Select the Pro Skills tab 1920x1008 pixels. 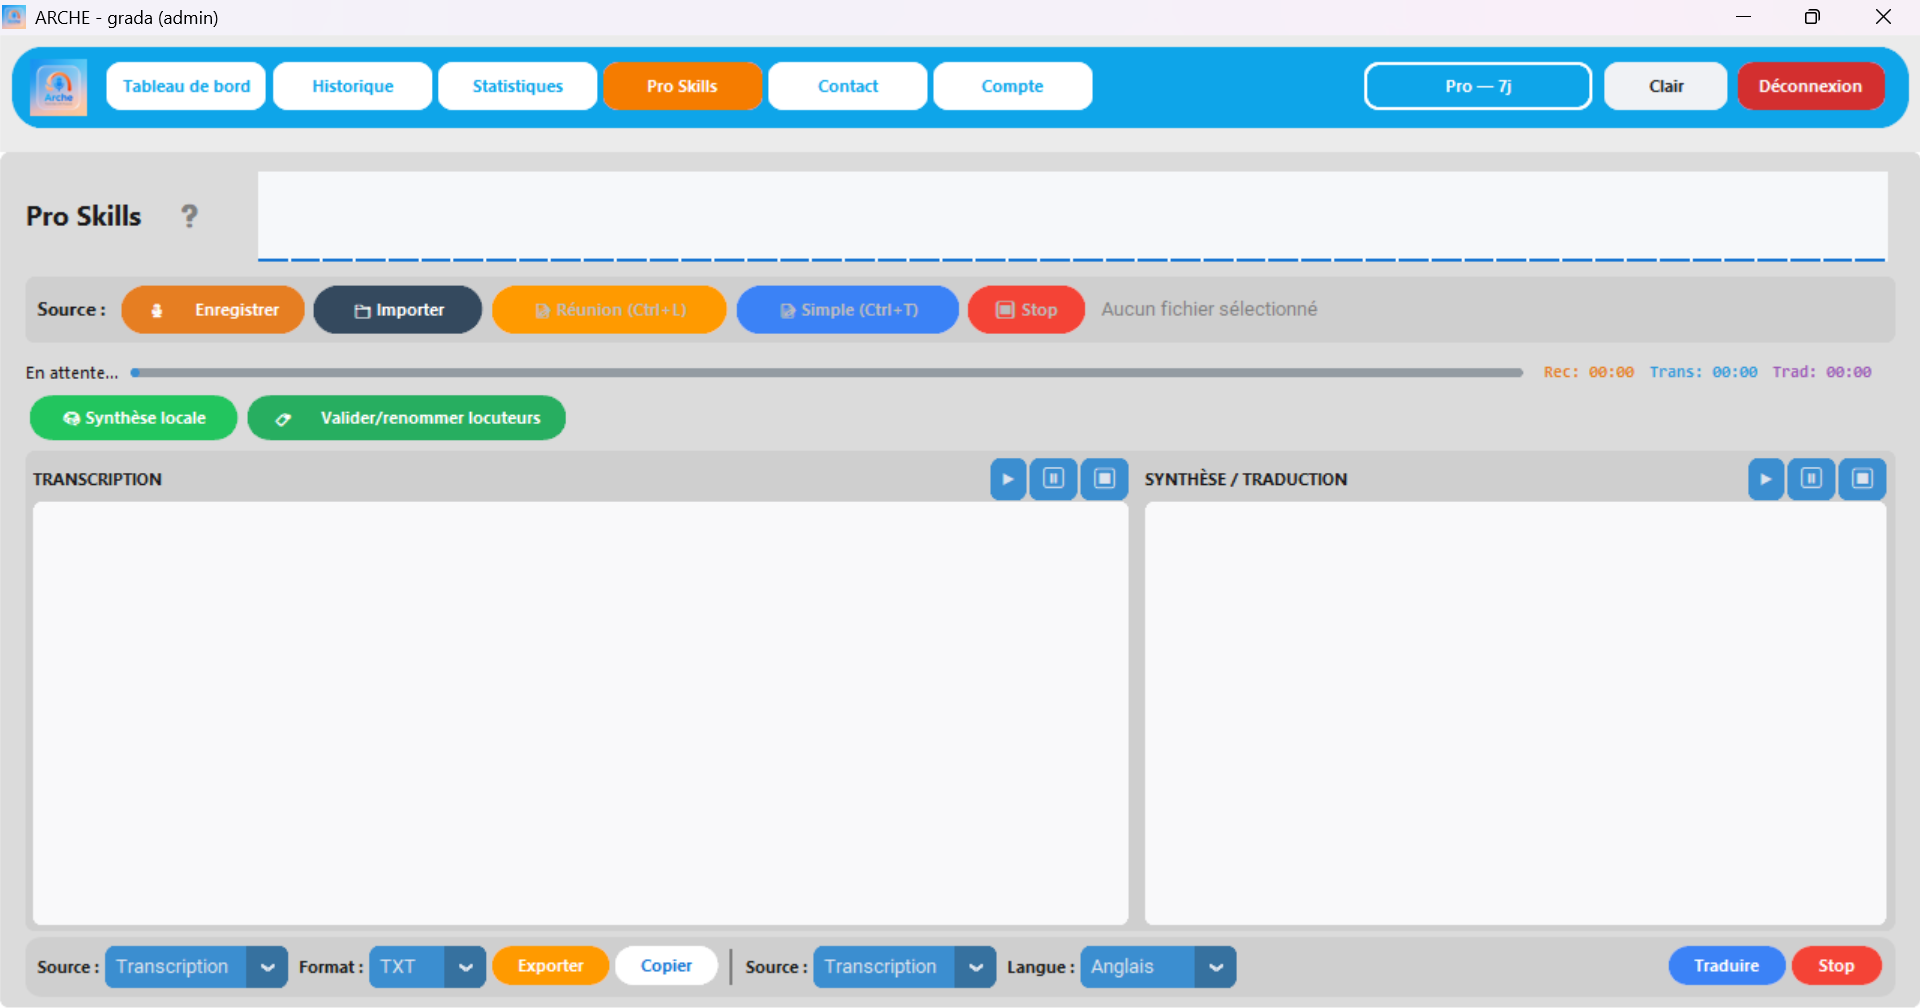click(683, 86)
